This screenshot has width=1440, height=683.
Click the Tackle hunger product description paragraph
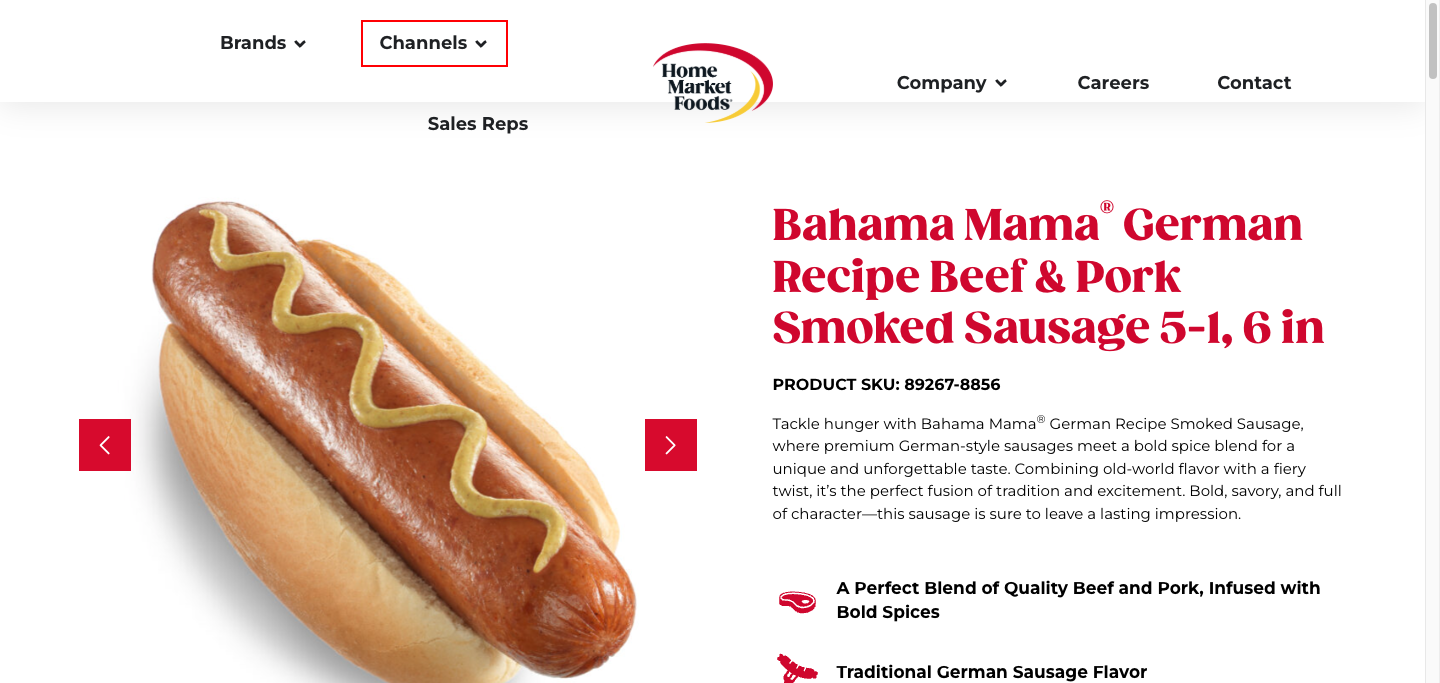[x=1057, y=468]
